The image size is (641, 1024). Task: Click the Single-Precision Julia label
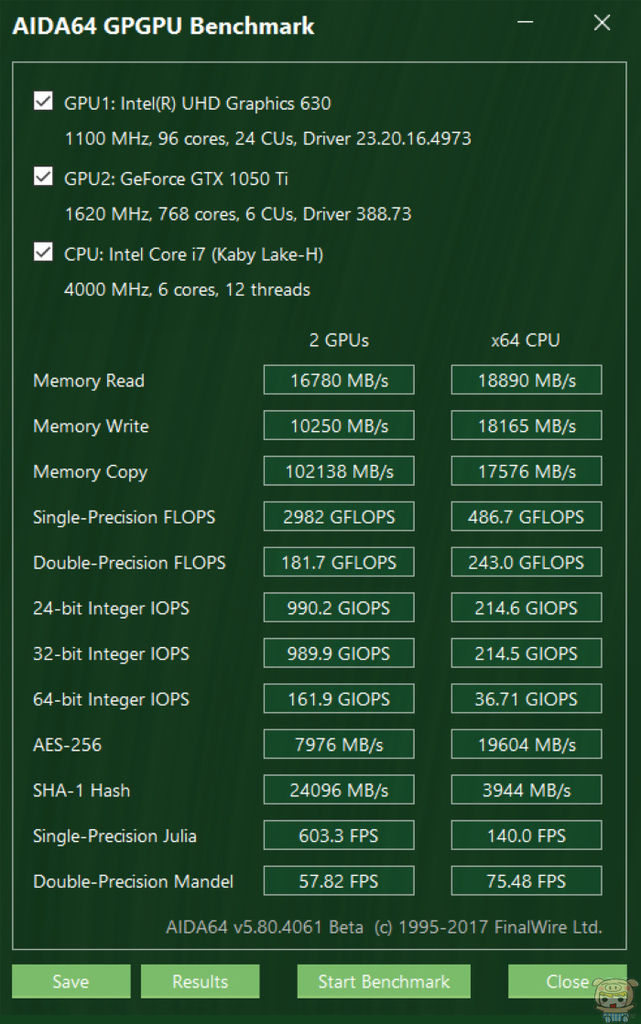114,837
